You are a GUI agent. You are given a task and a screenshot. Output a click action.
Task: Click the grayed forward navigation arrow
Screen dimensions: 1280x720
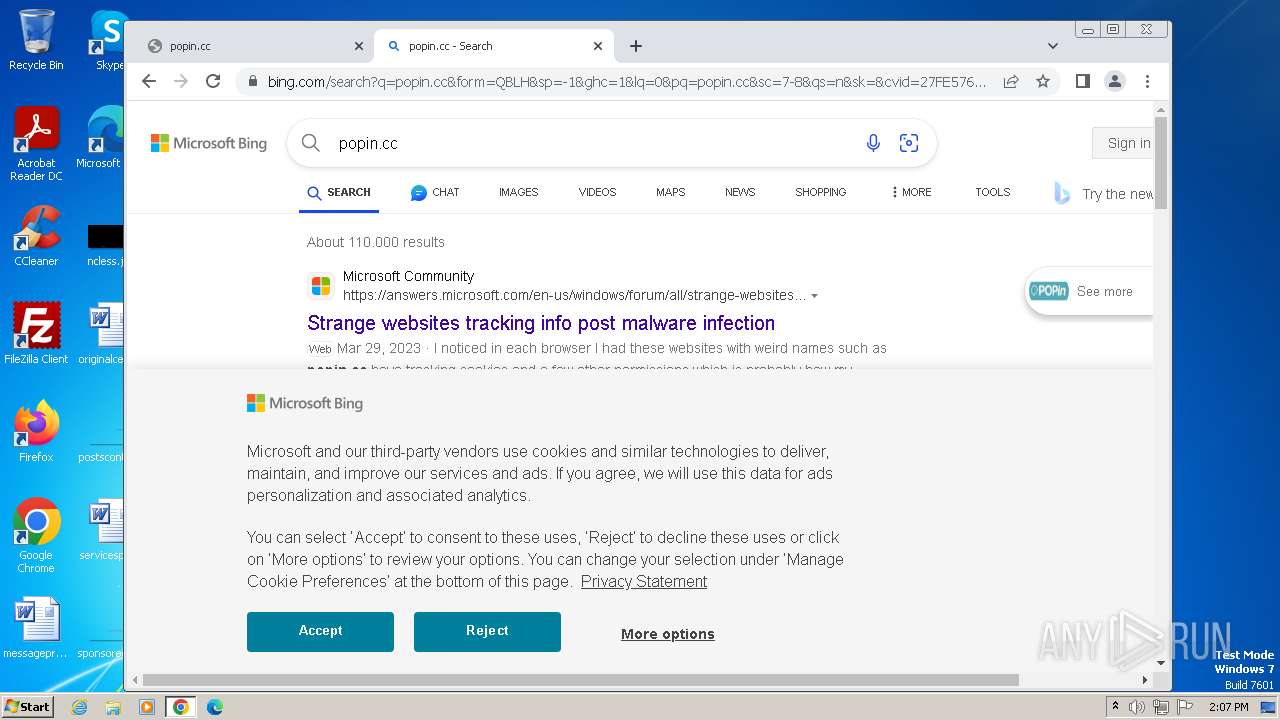pos(181,81)
